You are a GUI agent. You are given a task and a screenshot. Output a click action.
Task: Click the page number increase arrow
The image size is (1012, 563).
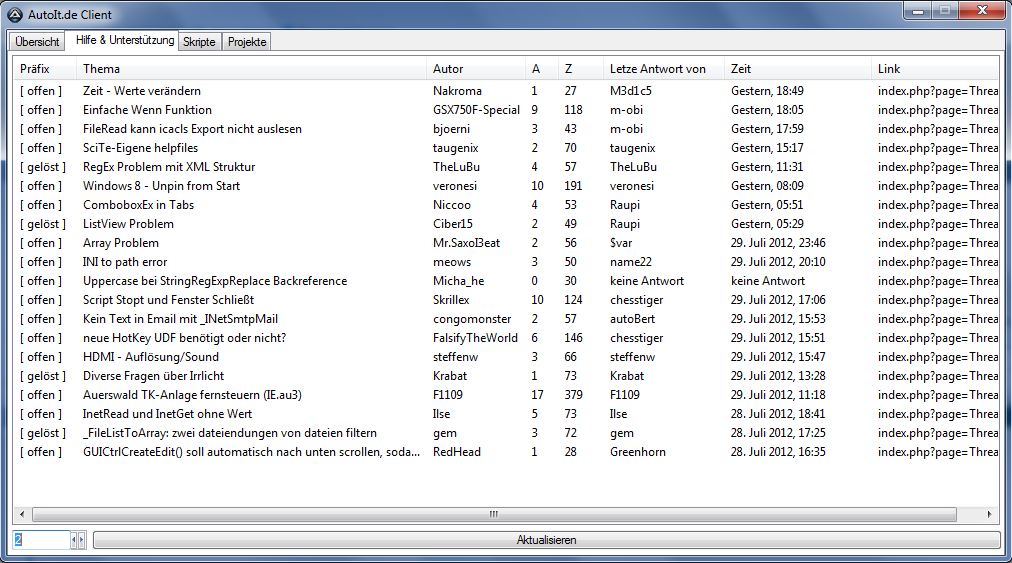point(82,540)
